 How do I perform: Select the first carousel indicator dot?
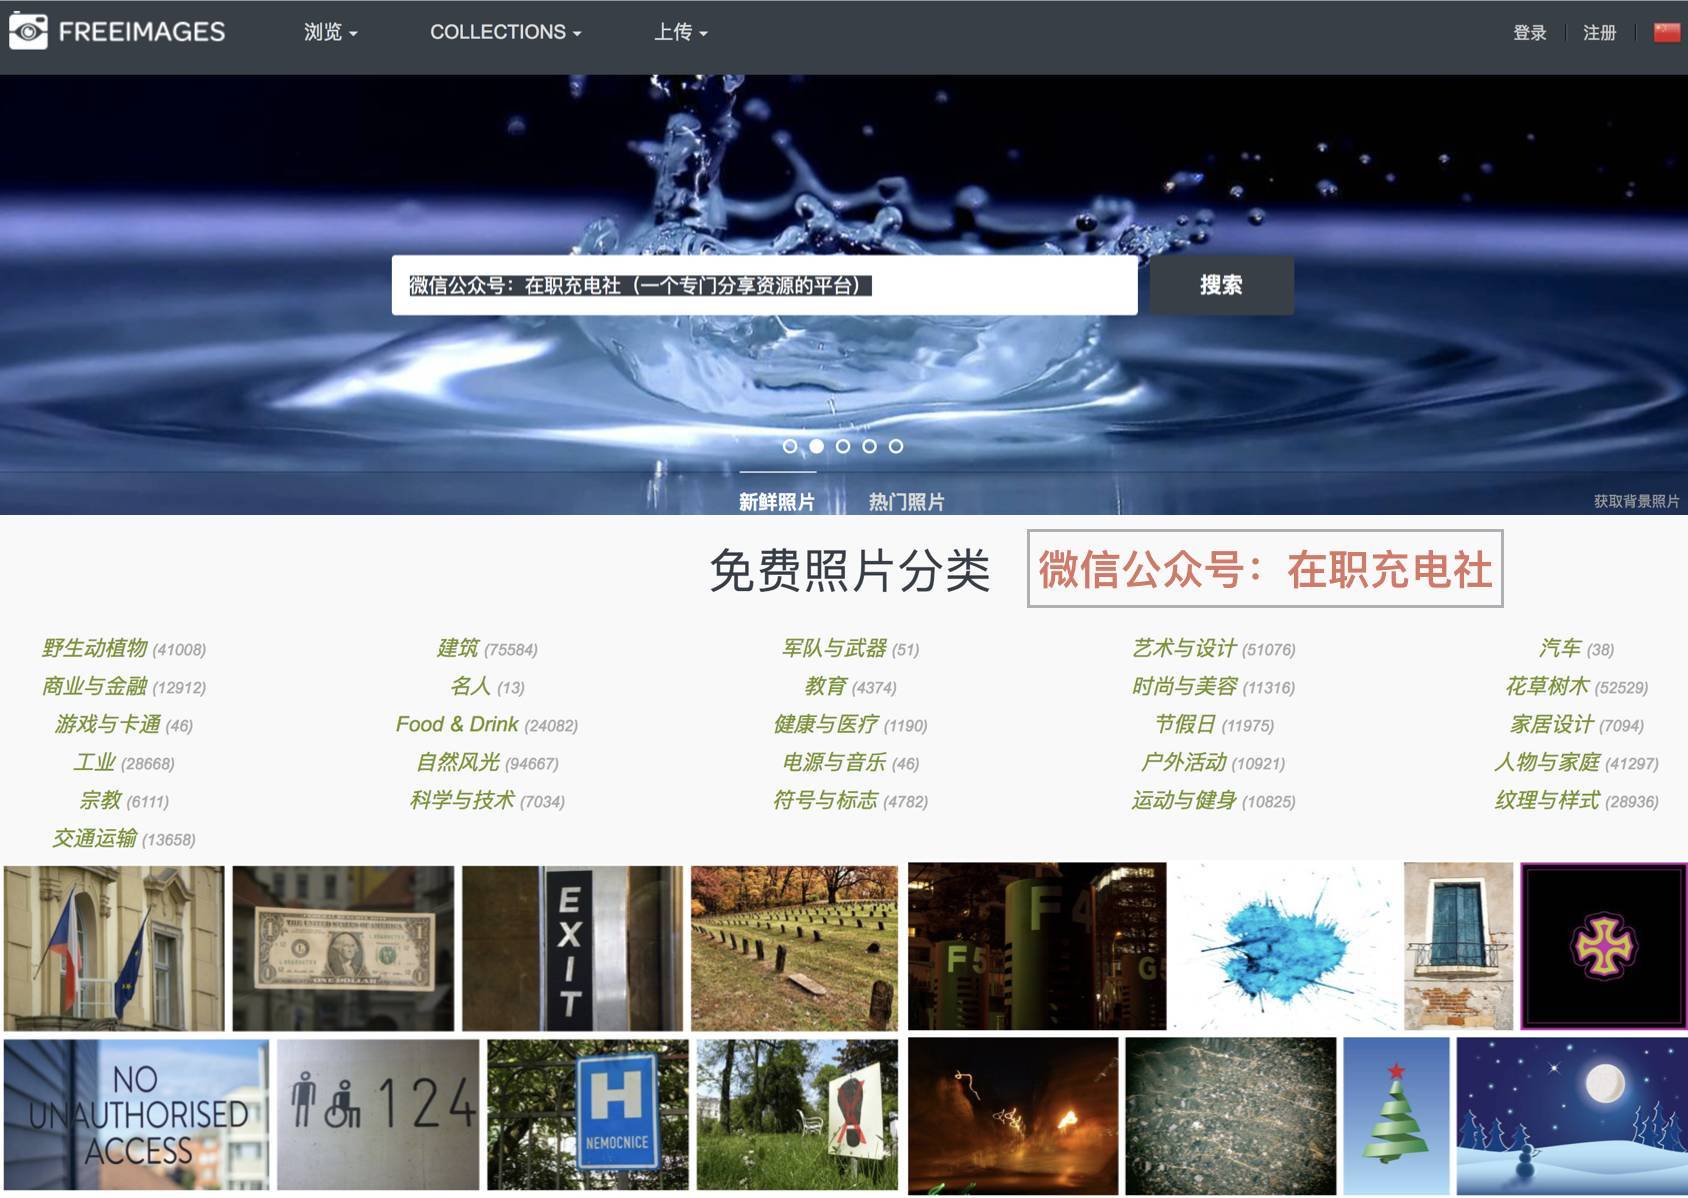click(791, 447)
